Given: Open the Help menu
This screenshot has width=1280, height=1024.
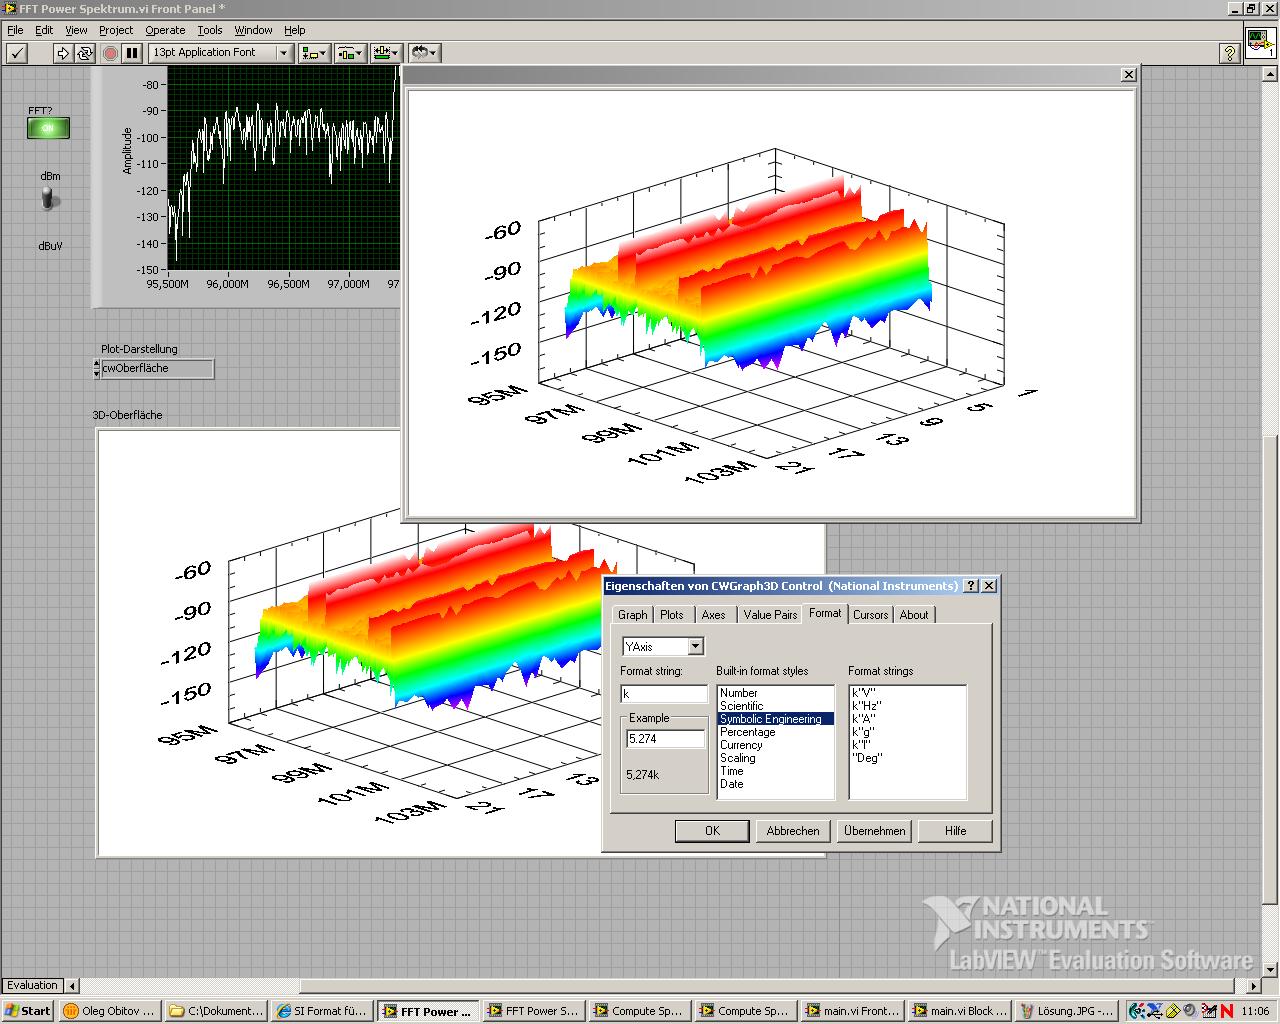Looking at the screenshot, I should tap(294, 30).
